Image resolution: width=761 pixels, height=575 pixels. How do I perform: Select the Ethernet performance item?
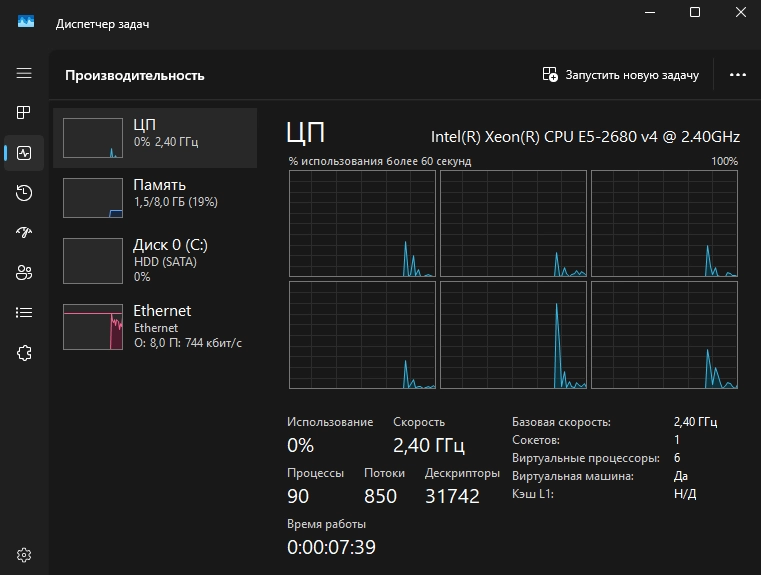155,326
